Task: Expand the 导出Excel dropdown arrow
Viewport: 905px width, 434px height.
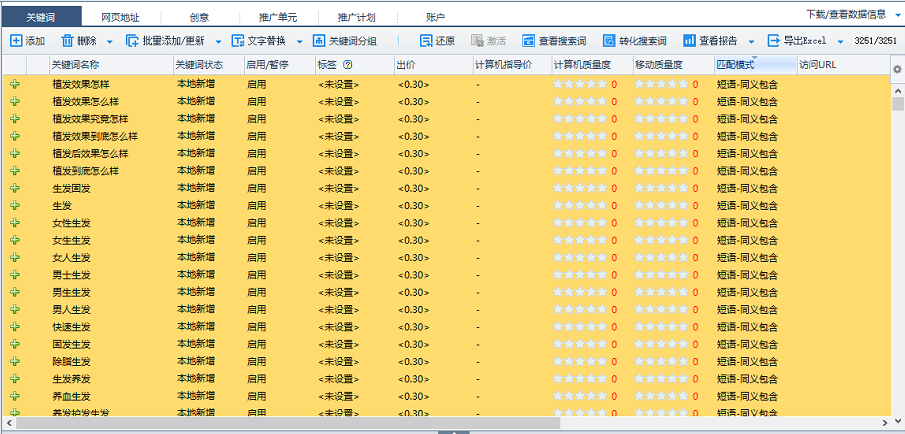Action: click(x=840, y=42)
